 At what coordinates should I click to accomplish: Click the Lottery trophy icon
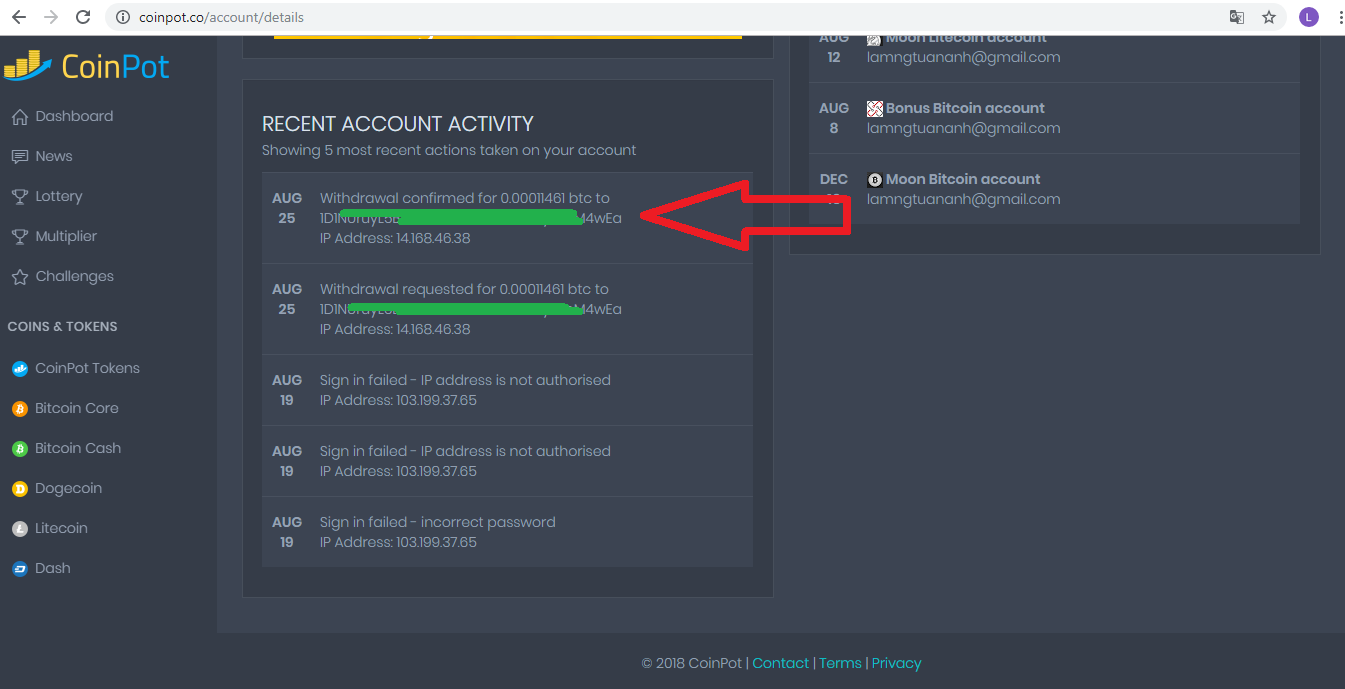(19, 197)
